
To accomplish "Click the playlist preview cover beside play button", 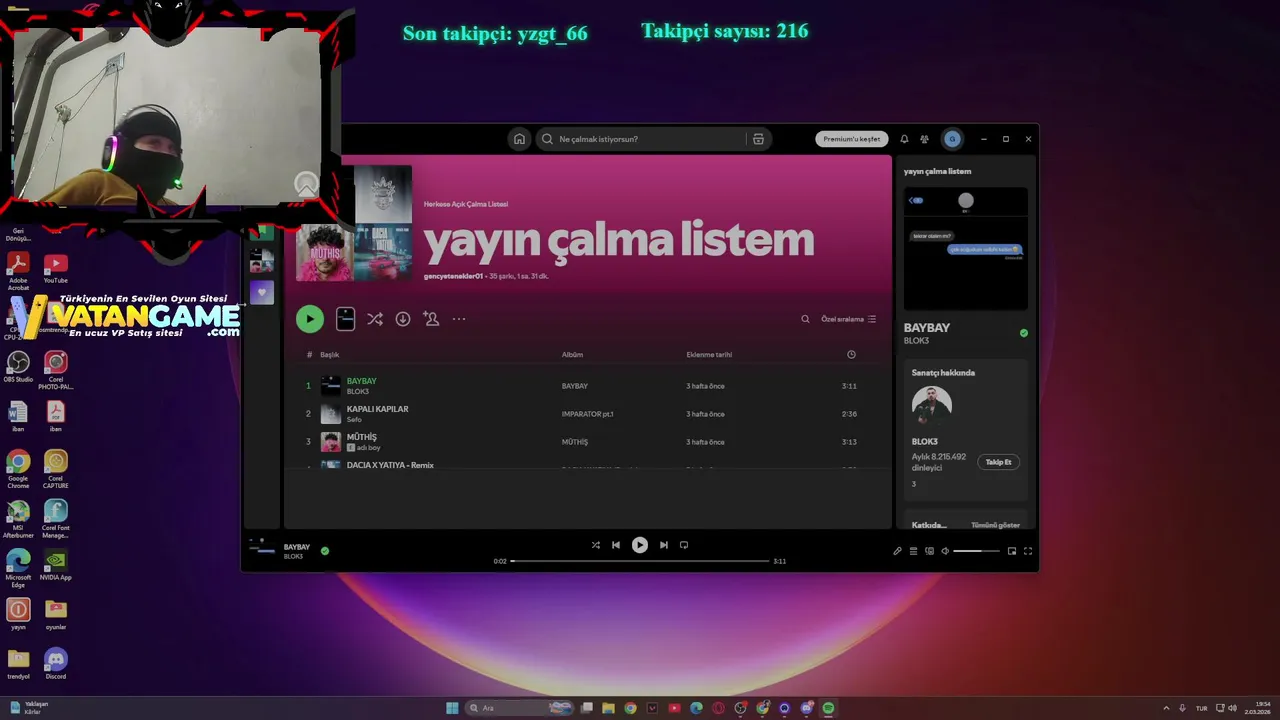I will pyautogui.click(x=346, y=319).
